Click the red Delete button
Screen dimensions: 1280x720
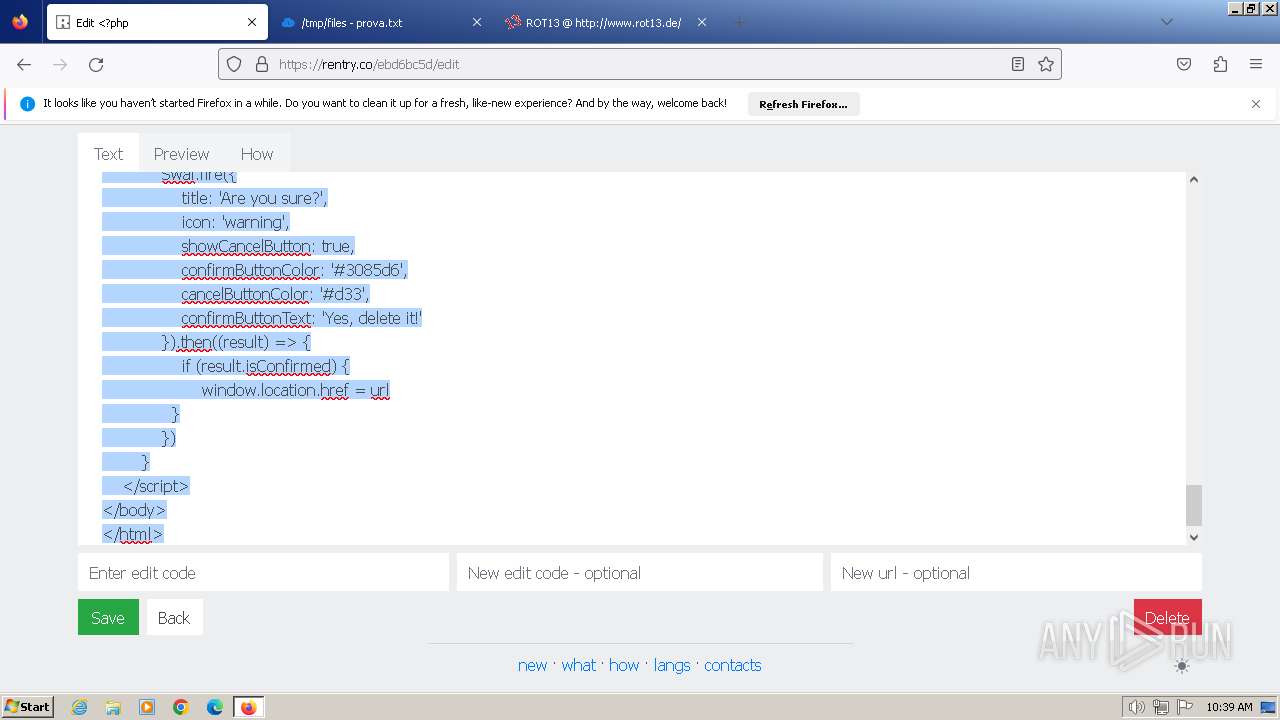pyautogui.click(x=1167, y=617)
